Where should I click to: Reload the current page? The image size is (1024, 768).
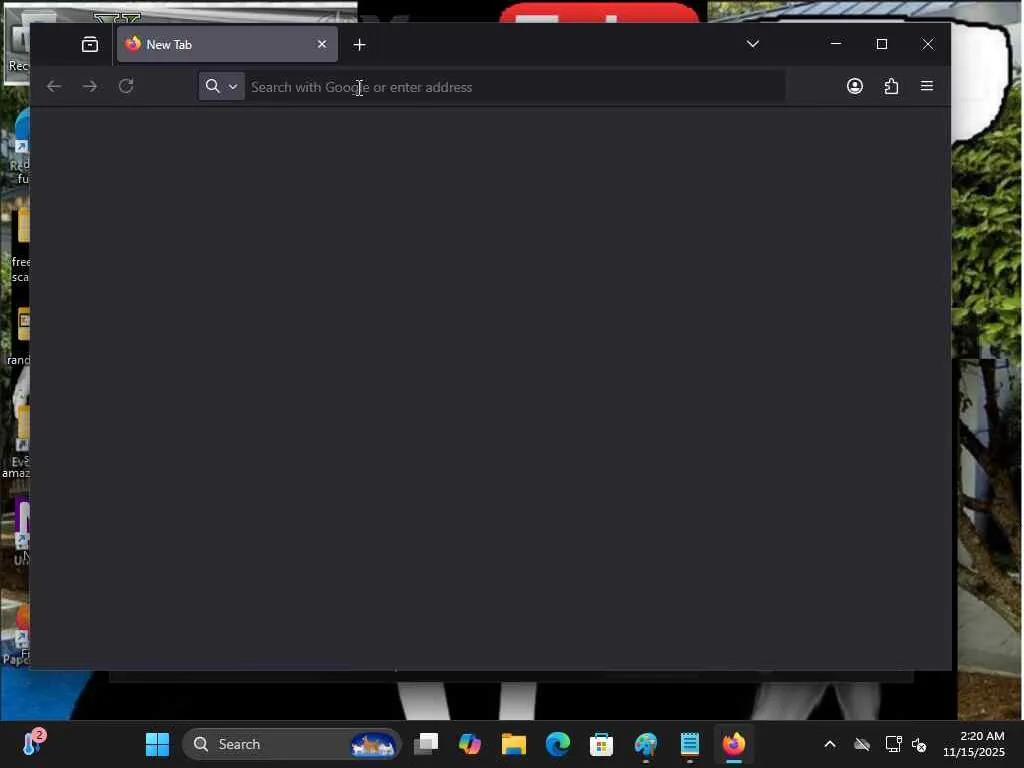click(126, 86)
